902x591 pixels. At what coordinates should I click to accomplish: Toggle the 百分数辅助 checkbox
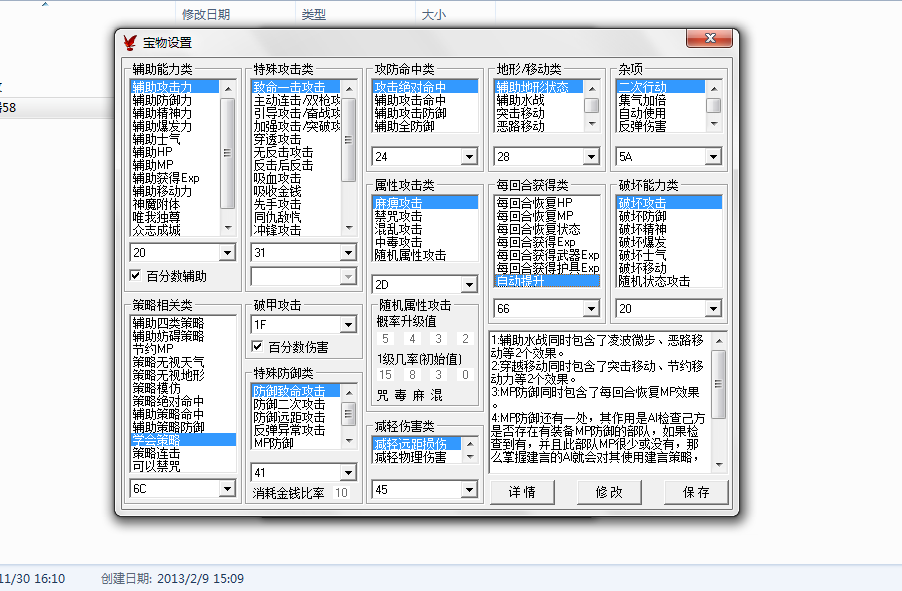[x=136, y=276]
